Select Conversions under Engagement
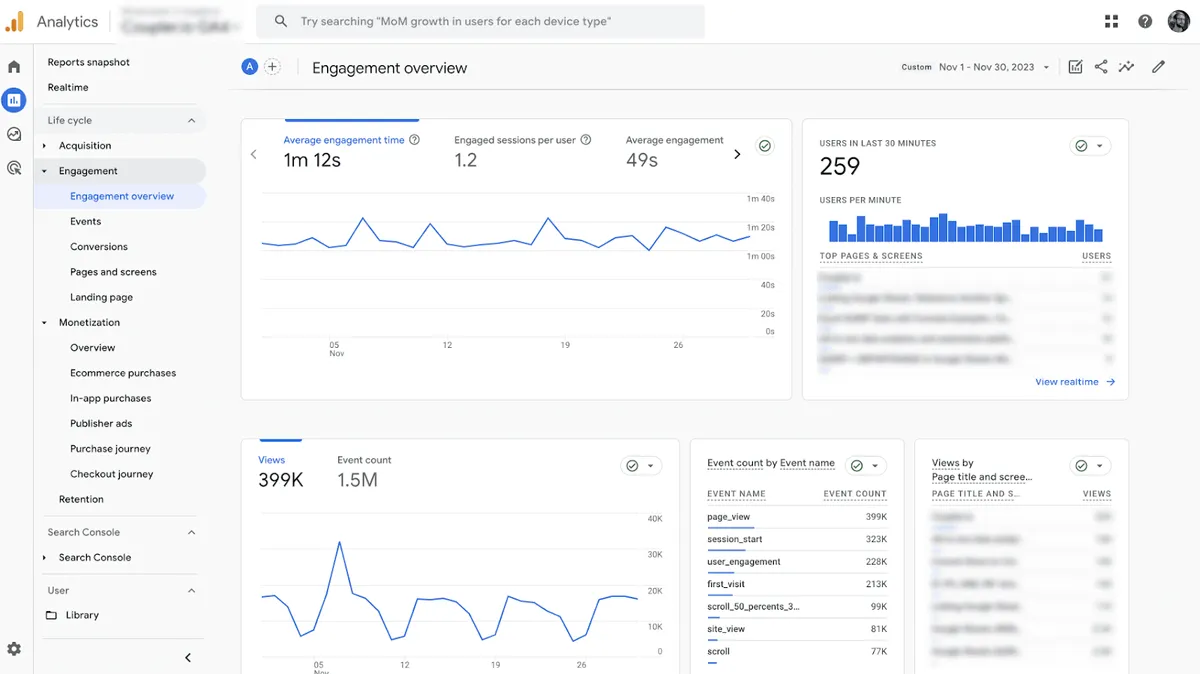The image size is (1200, 674). [99, 247]
